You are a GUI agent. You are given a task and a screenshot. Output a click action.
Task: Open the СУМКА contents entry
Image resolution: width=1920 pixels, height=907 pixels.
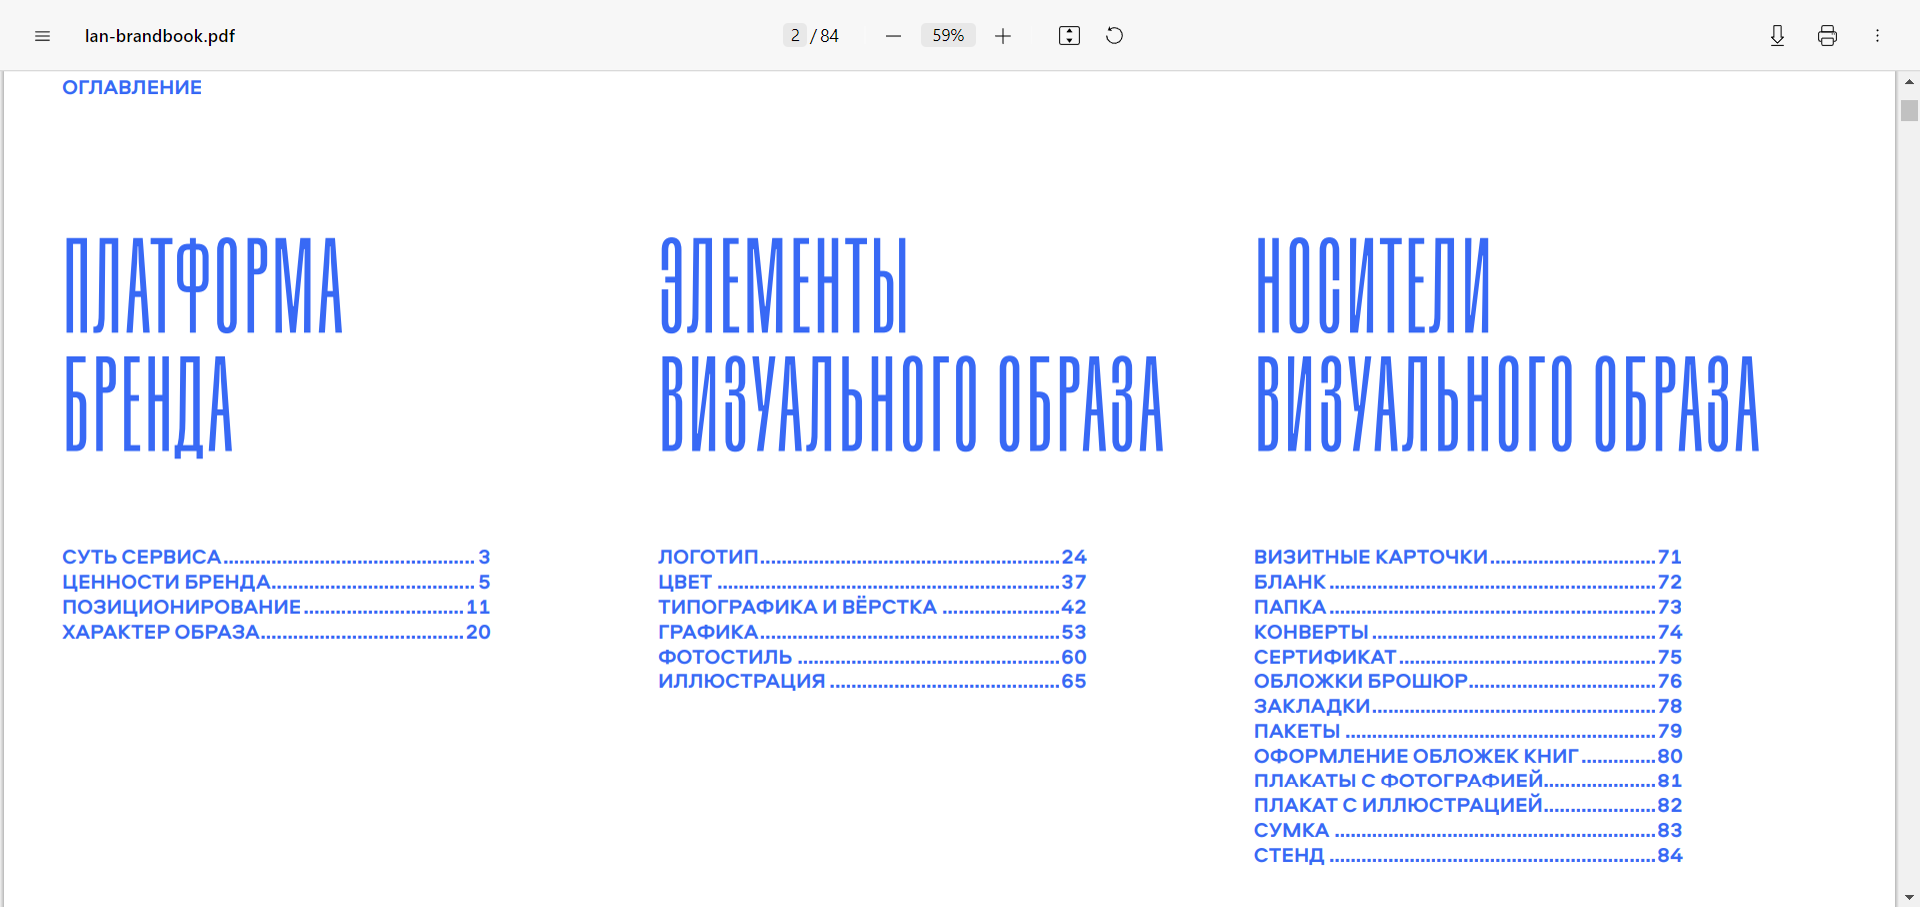tap(1468, 830)
